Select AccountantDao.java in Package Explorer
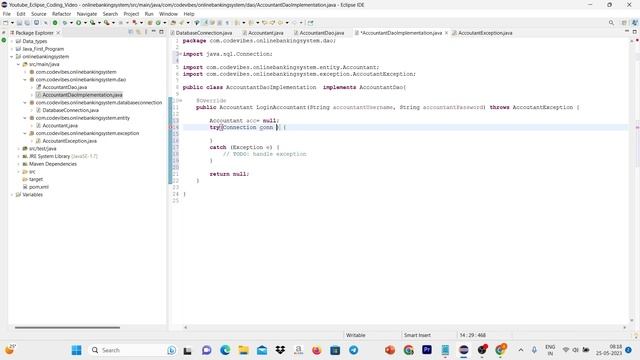Viewport: 640px width, 360px height. point(65,87)
